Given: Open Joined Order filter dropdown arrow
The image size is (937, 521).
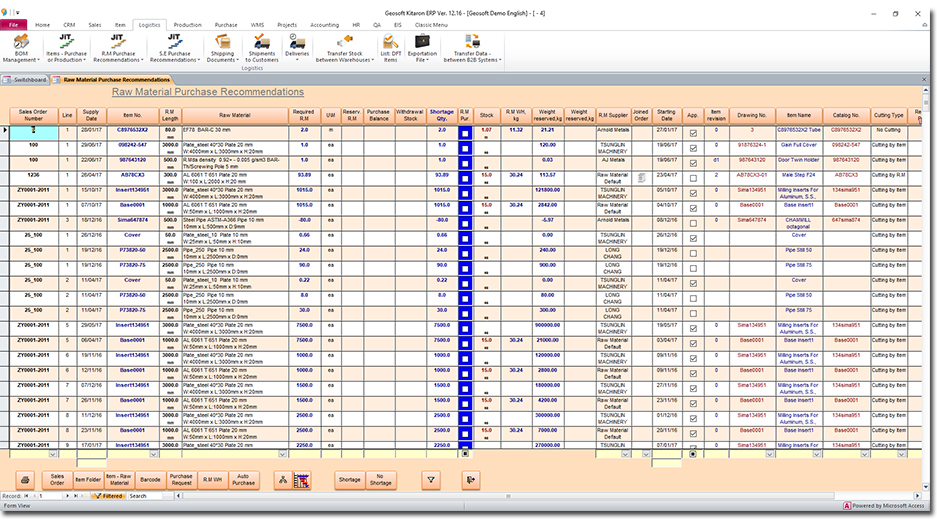Looking at the screenshot, I should point(645,454).
